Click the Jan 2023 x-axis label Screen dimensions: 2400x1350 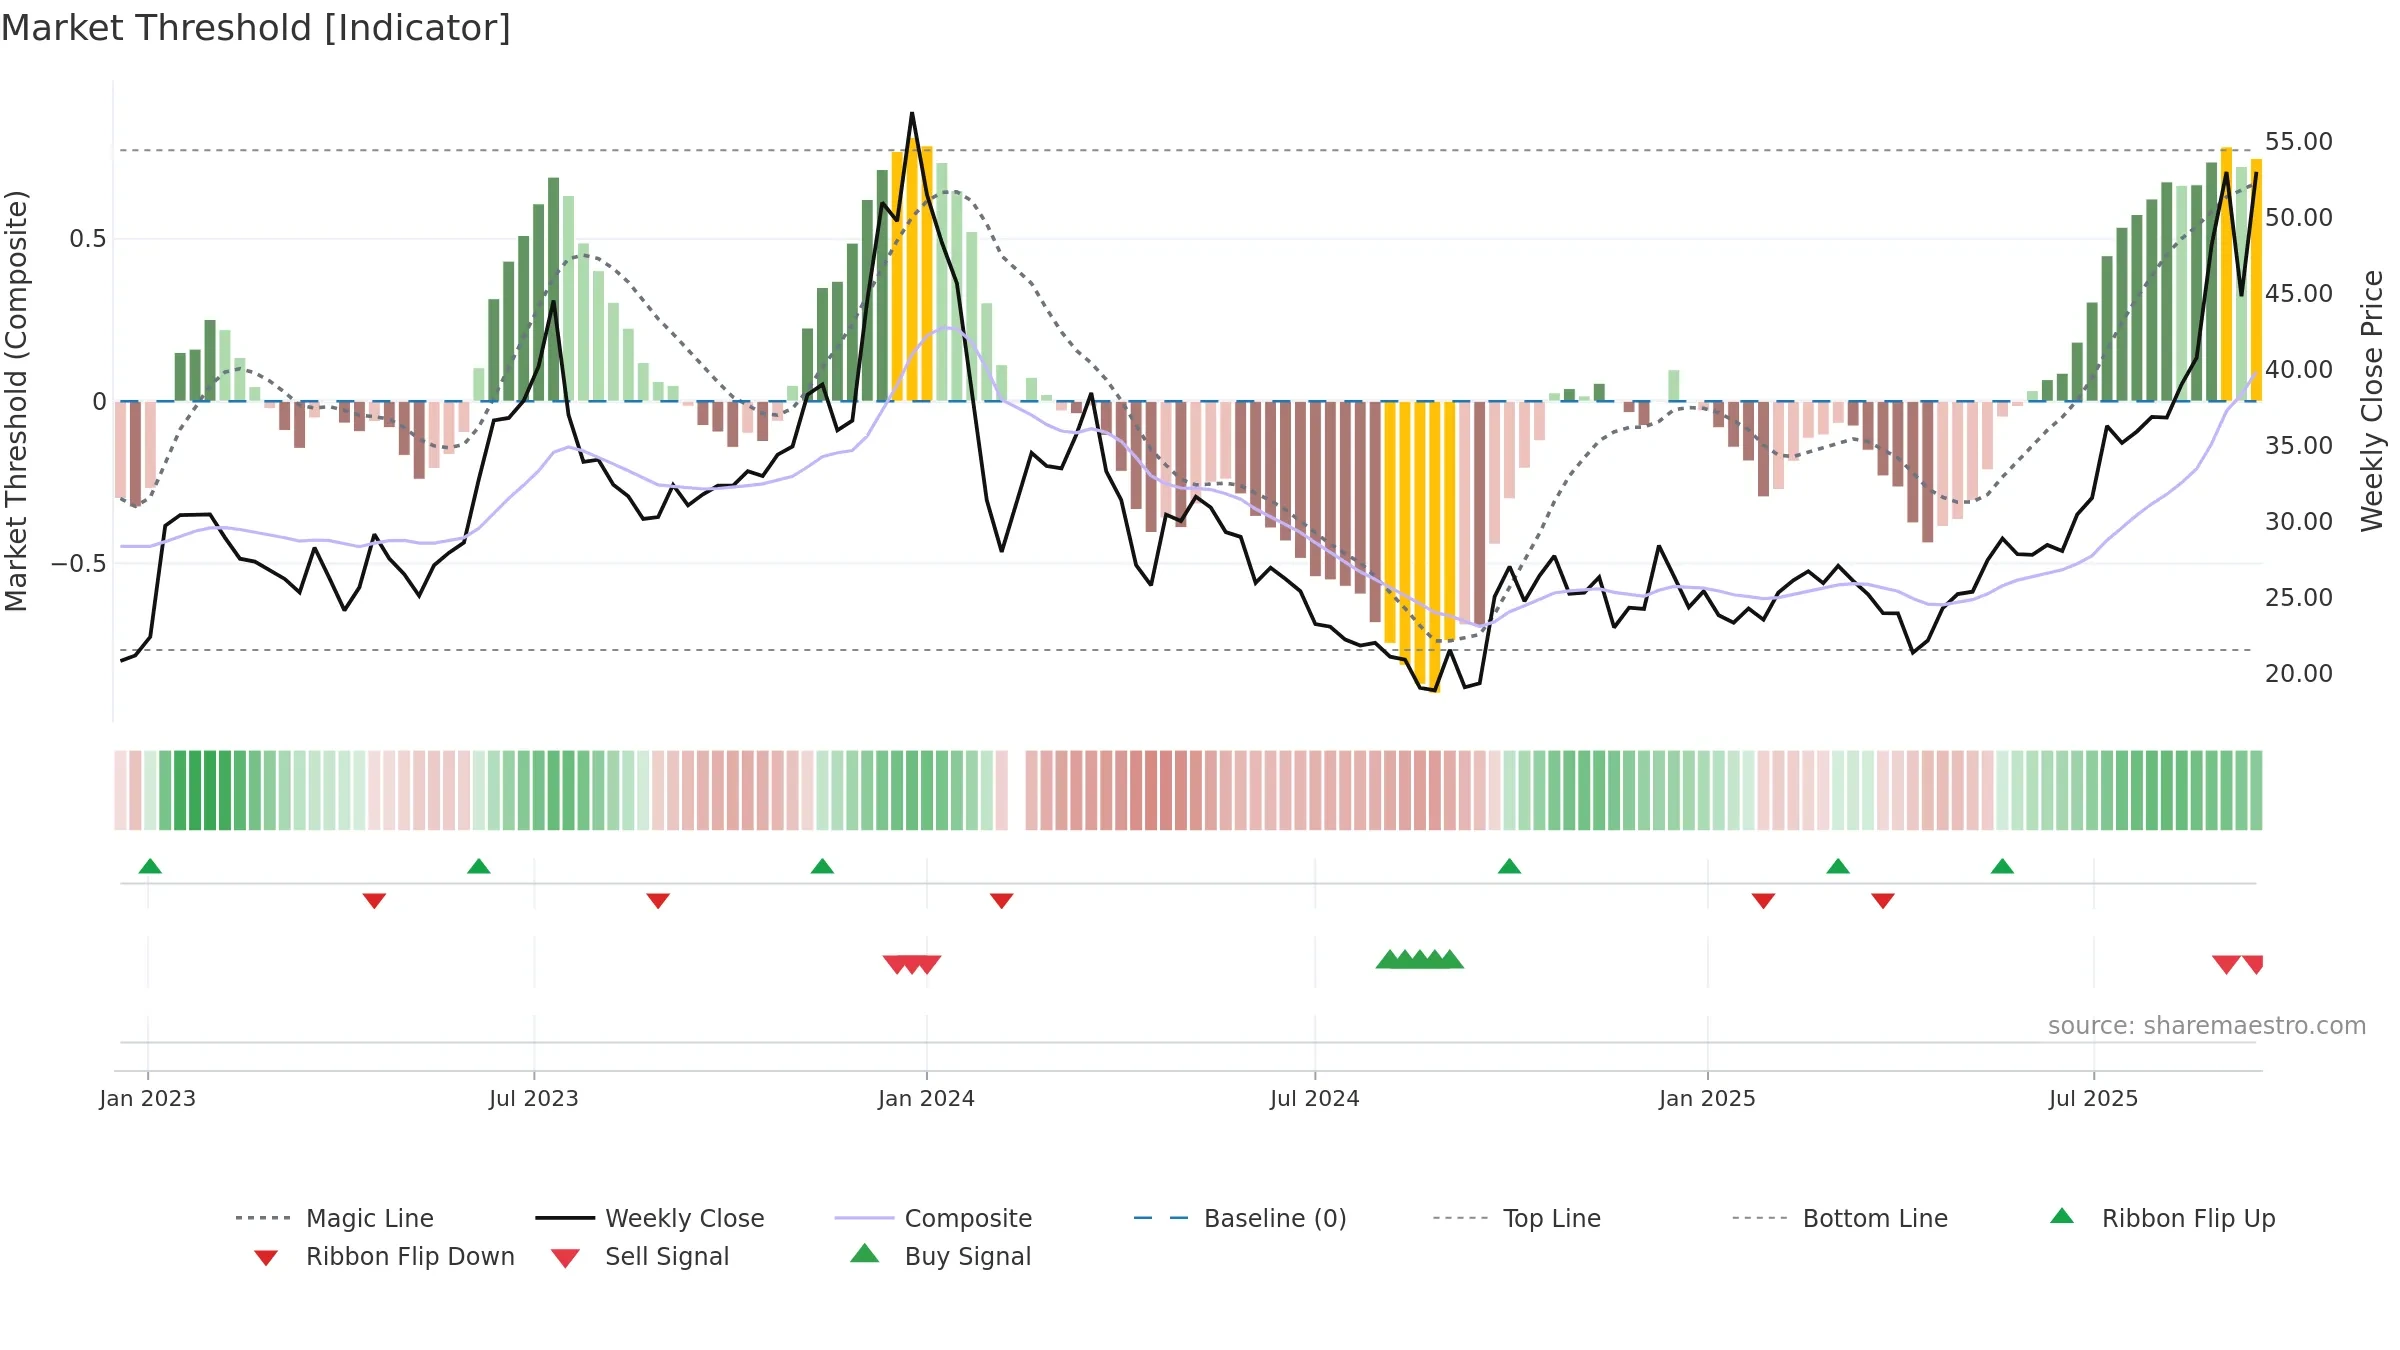(x=148, y=1098)
